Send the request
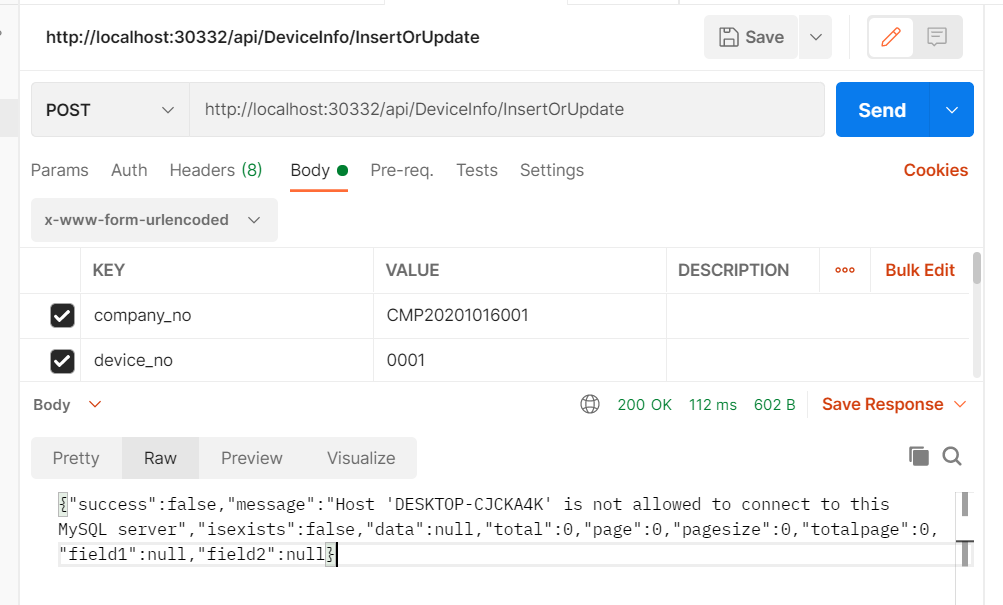Screen dimensions: 1003x605 [882, 109]
